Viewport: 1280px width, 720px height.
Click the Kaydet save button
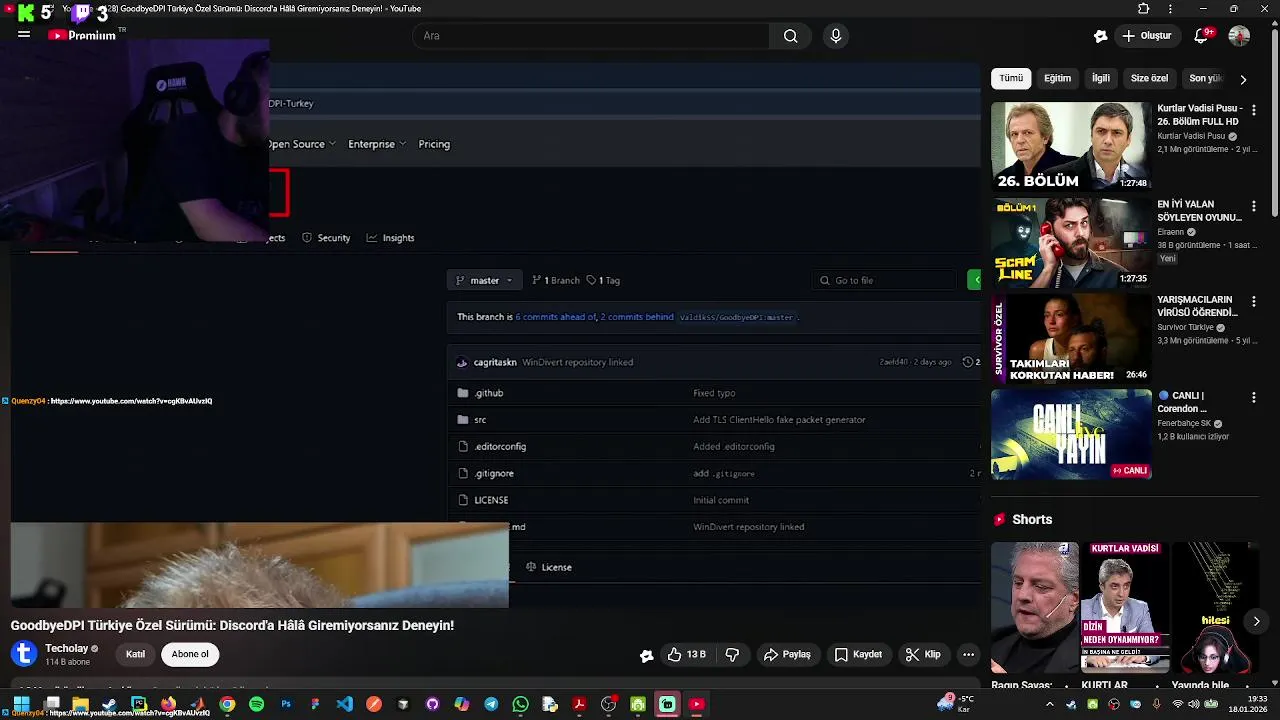[x=858, y=654]
